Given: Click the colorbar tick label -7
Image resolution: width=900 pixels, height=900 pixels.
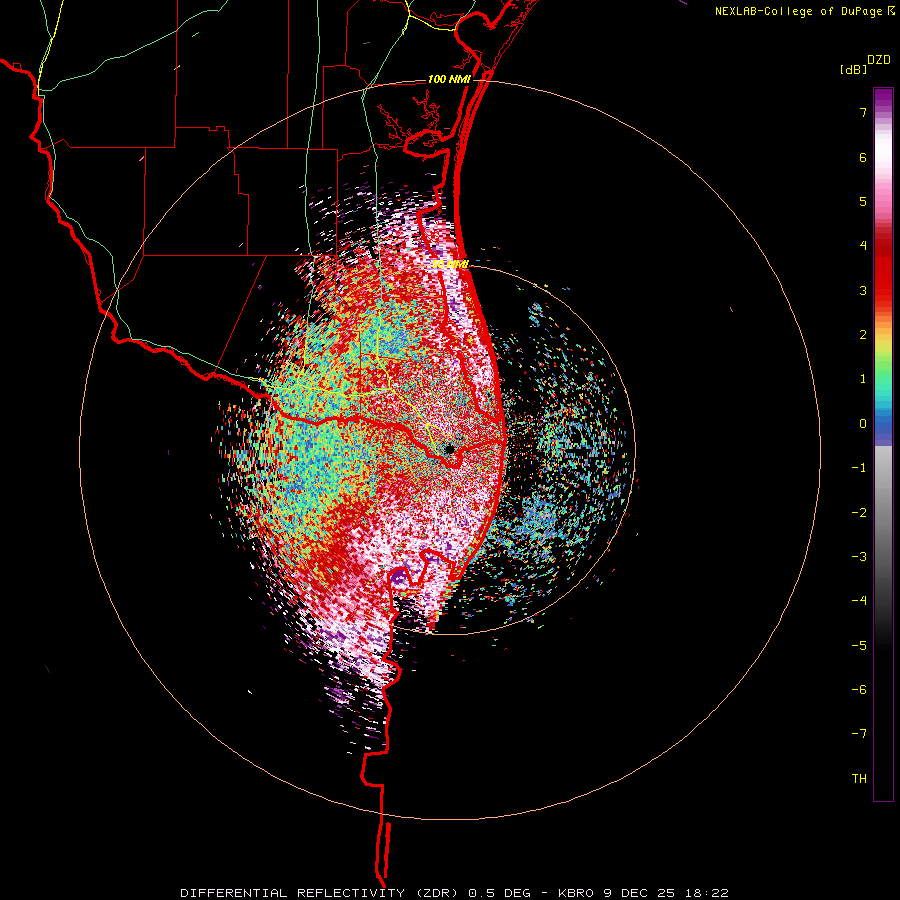Looking at the screenshot, I should (x=859, y=734).
